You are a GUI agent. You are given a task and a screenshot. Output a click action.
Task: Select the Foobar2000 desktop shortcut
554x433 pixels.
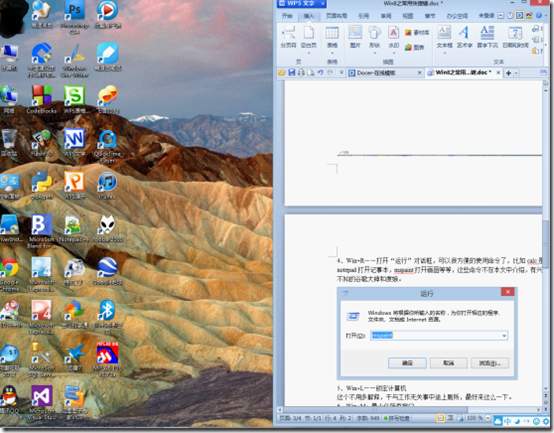(x=107, y=229)
